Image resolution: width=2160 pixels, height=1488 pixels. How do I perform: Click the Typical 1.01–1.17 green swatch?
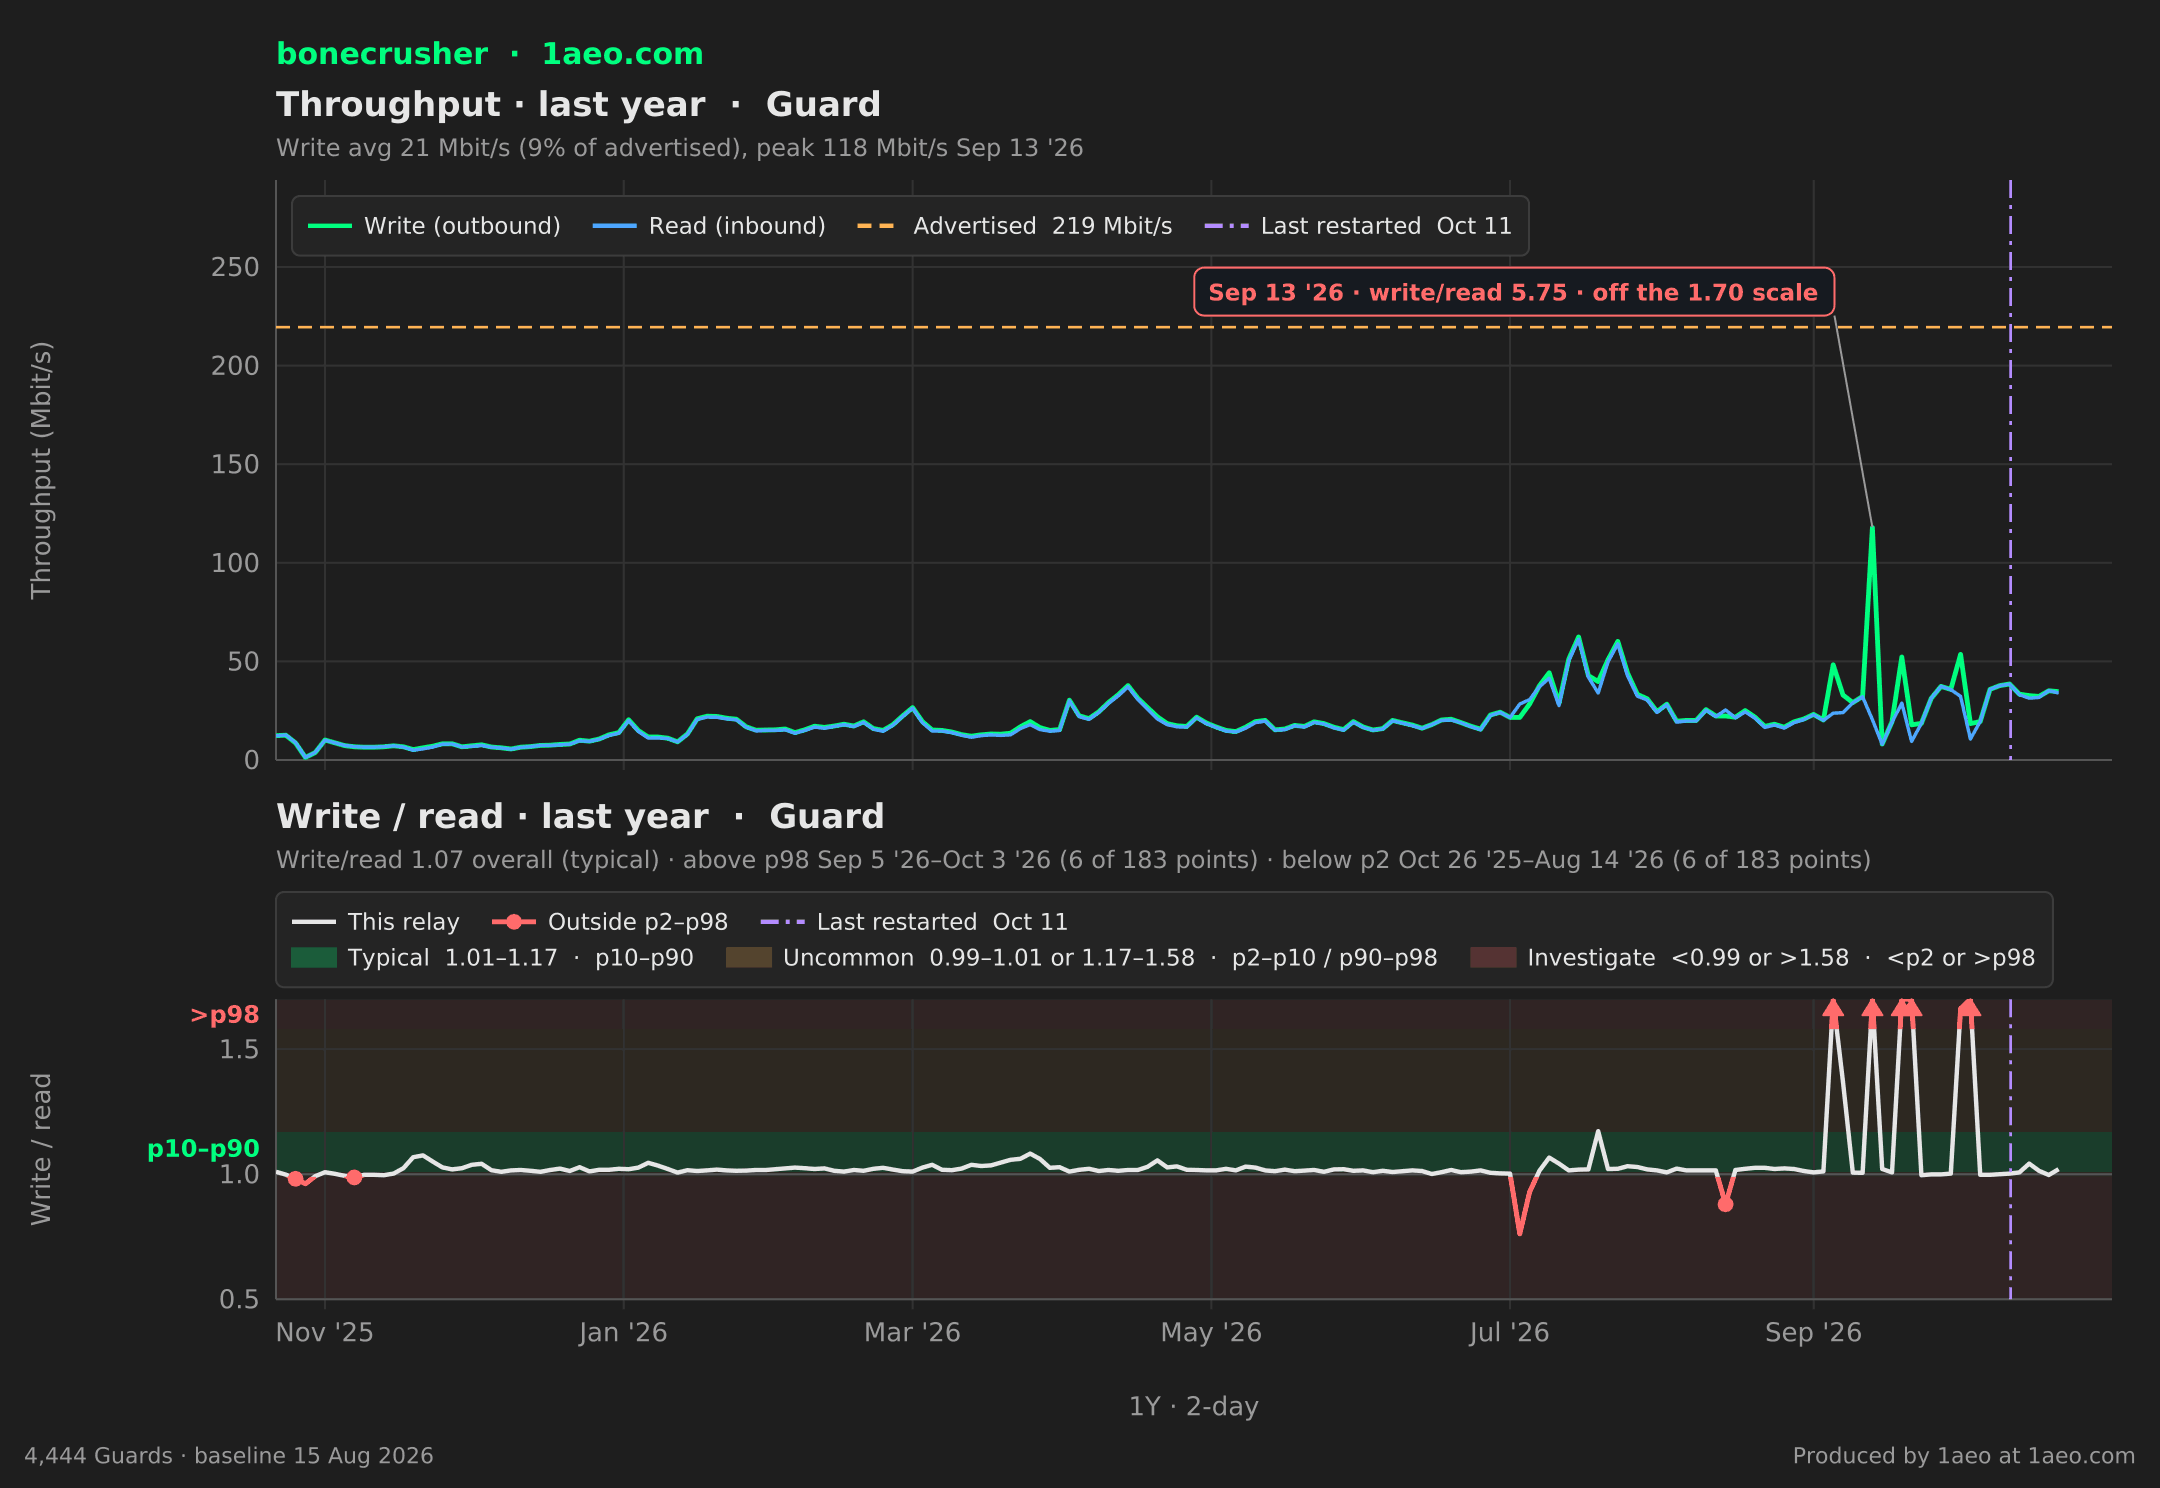(x=314, y=958)
